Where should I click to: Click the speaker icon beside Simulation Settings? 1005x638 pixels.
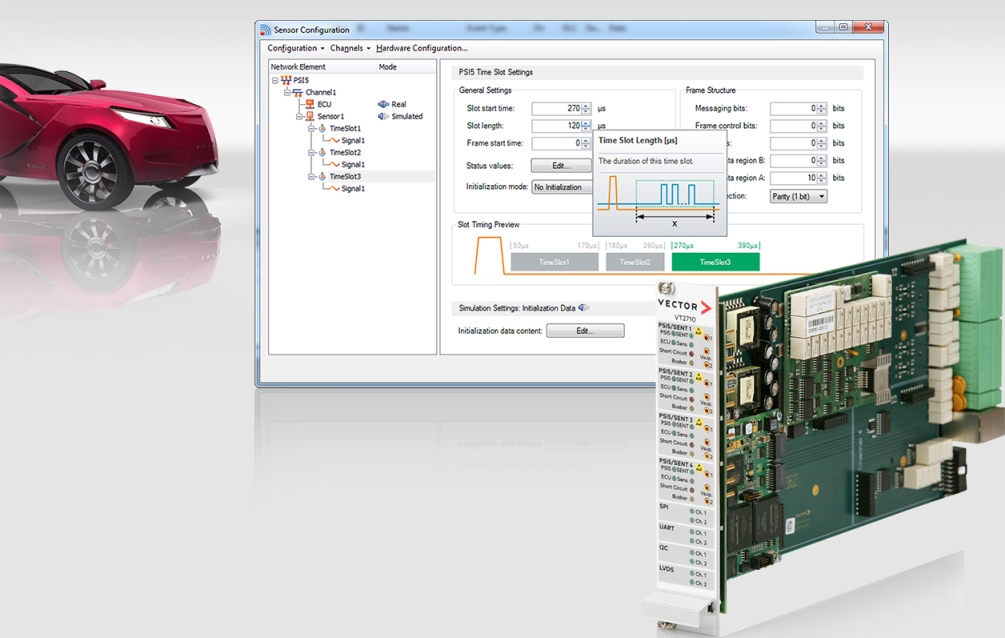pos(583,308)
